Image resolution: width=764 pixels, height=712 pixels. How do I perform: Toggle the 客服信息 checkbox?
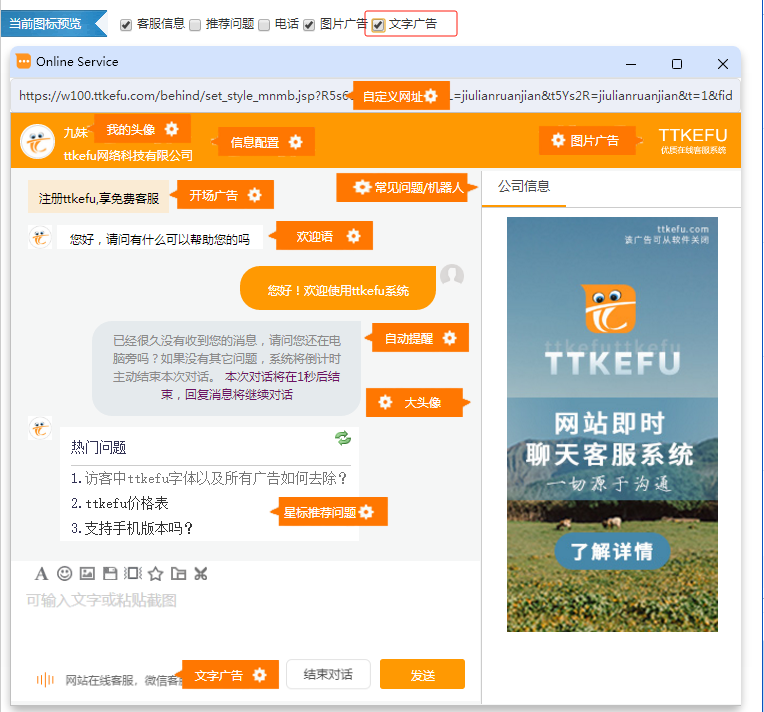(x=126, y=25)
